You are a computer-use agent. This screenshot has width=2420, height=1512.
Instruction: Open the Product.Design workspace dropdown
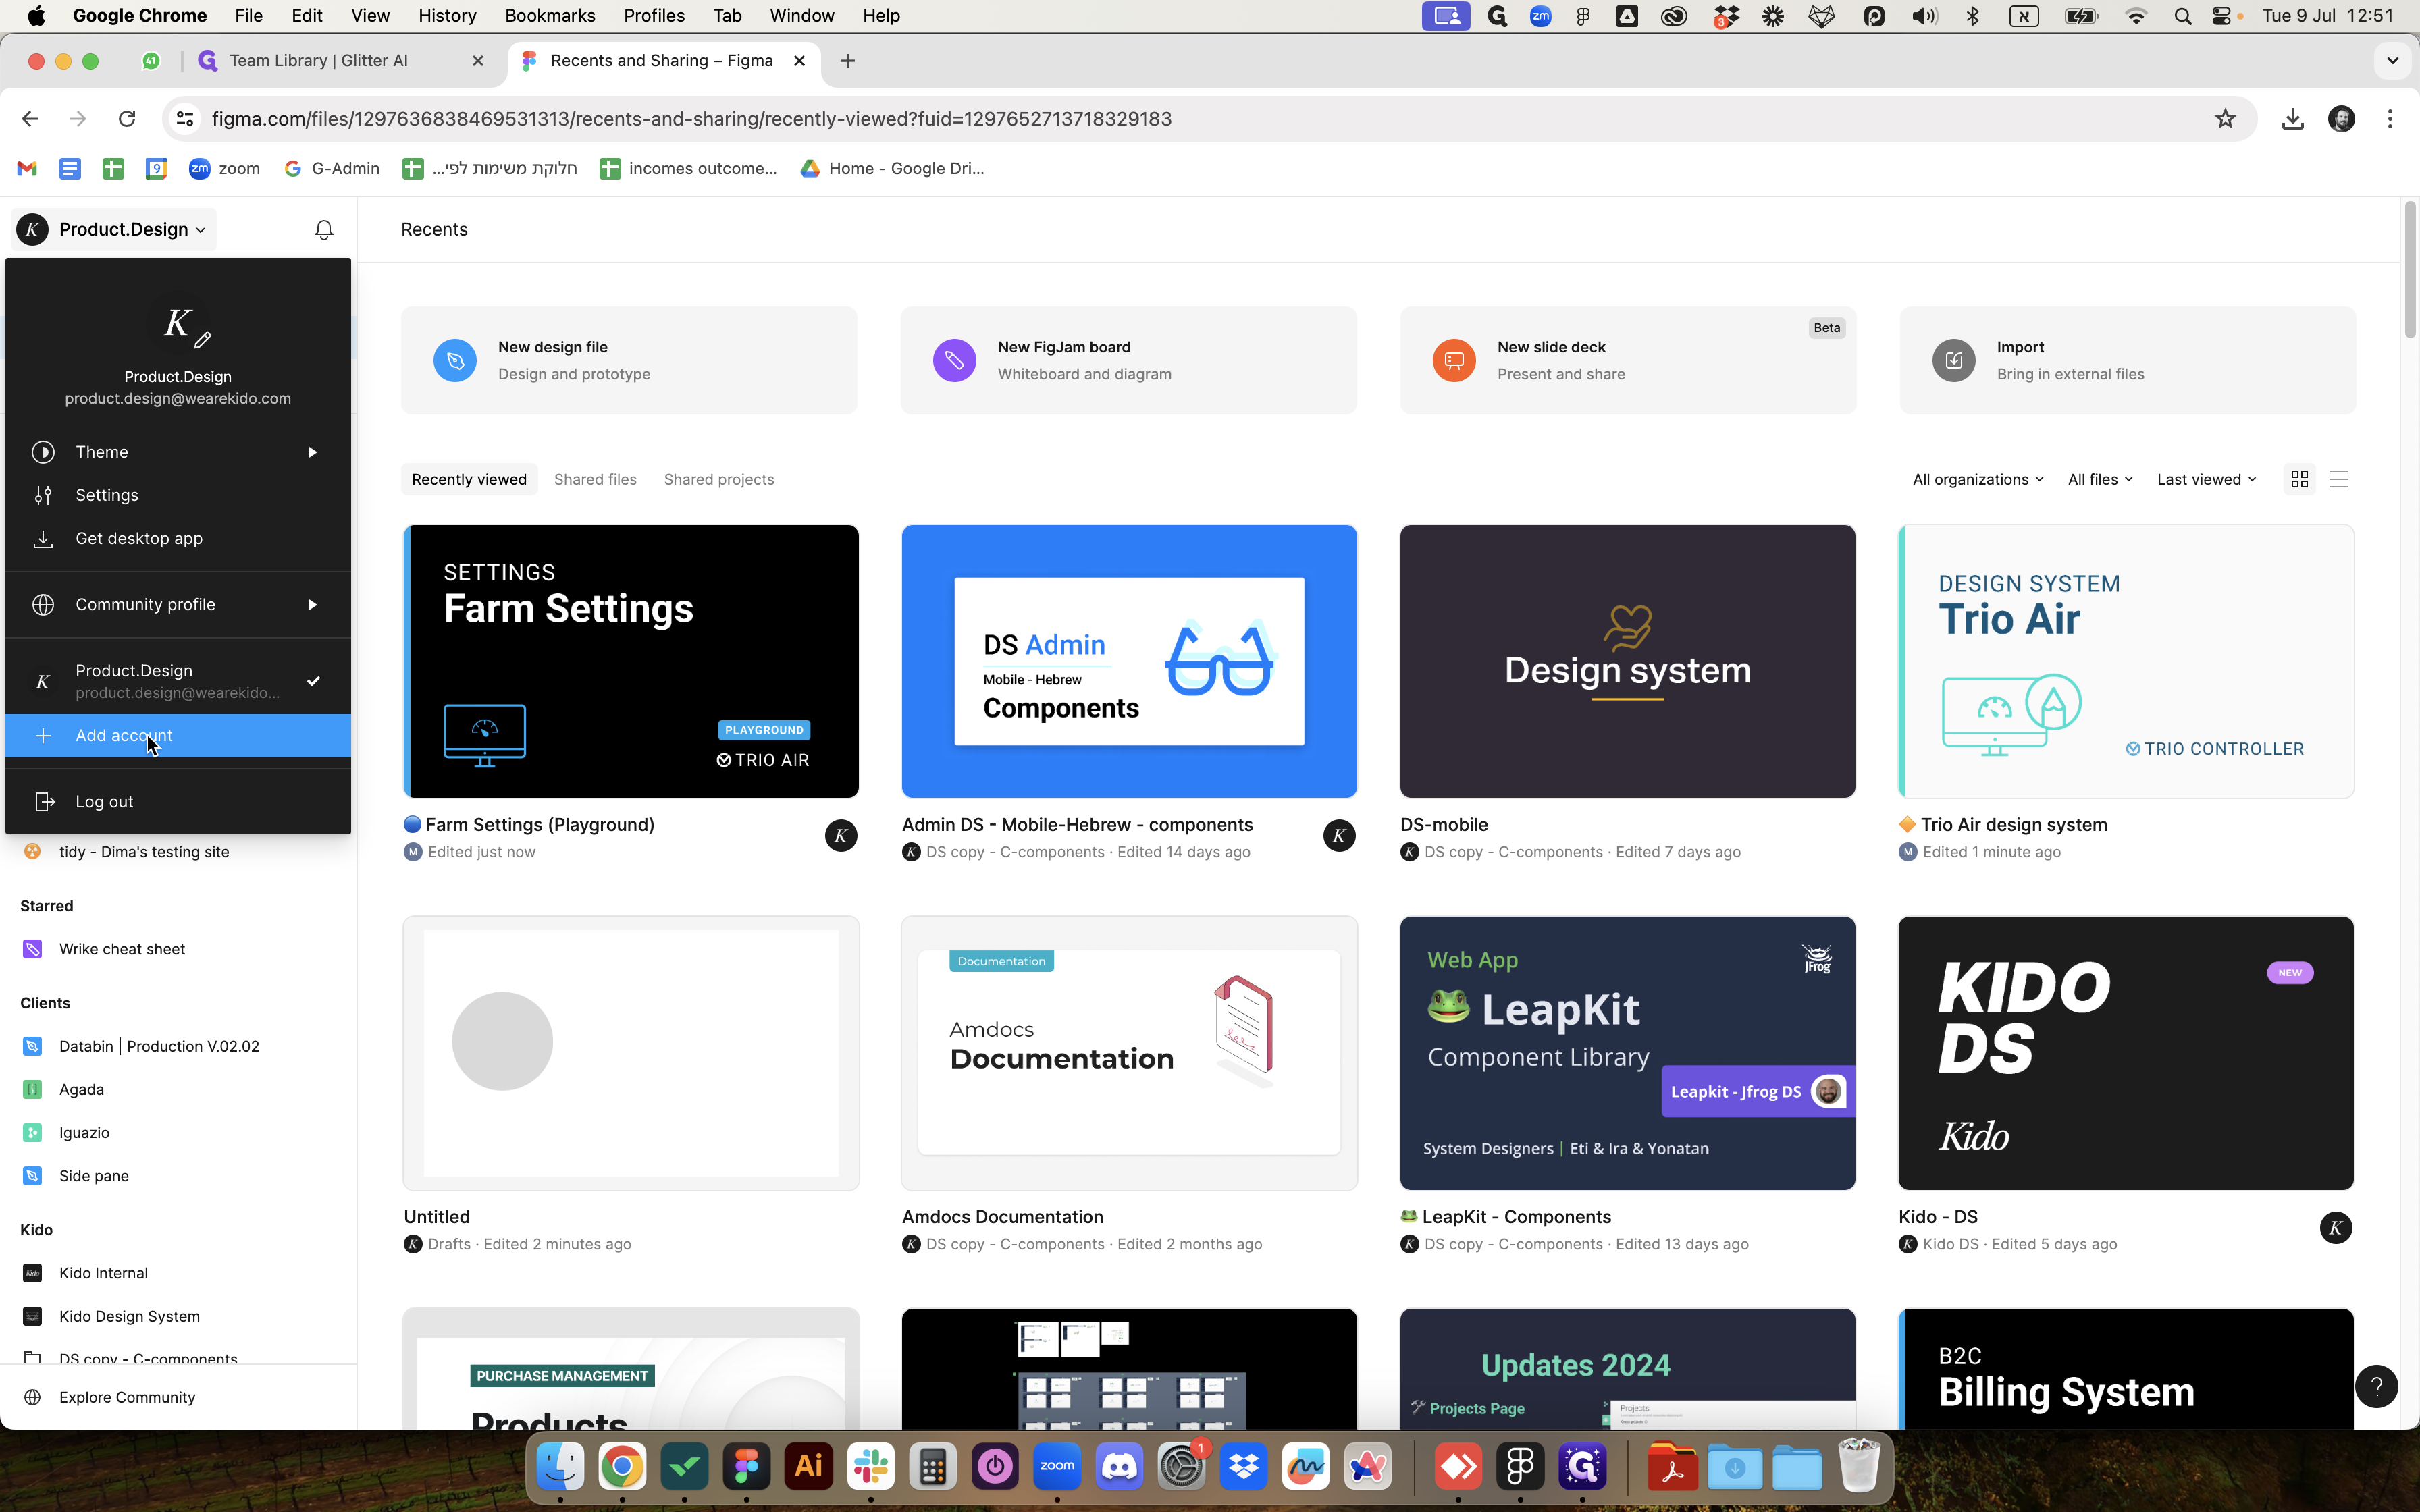[113, 230]
